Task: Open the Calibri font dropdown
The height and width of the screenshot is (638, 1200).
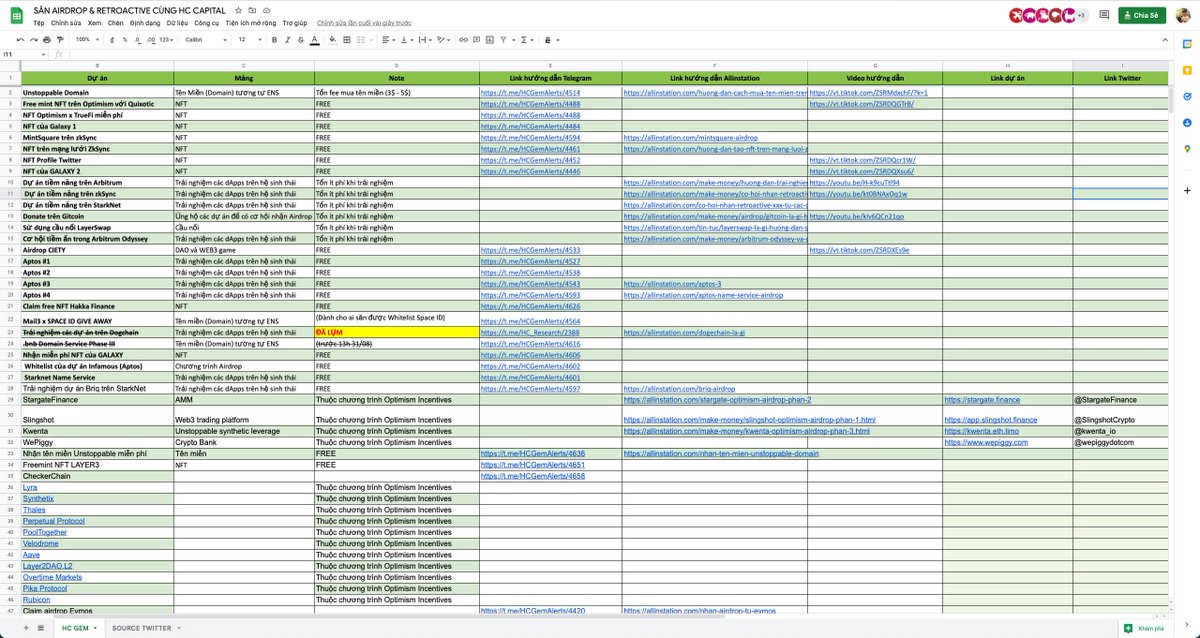Action: 205,40
